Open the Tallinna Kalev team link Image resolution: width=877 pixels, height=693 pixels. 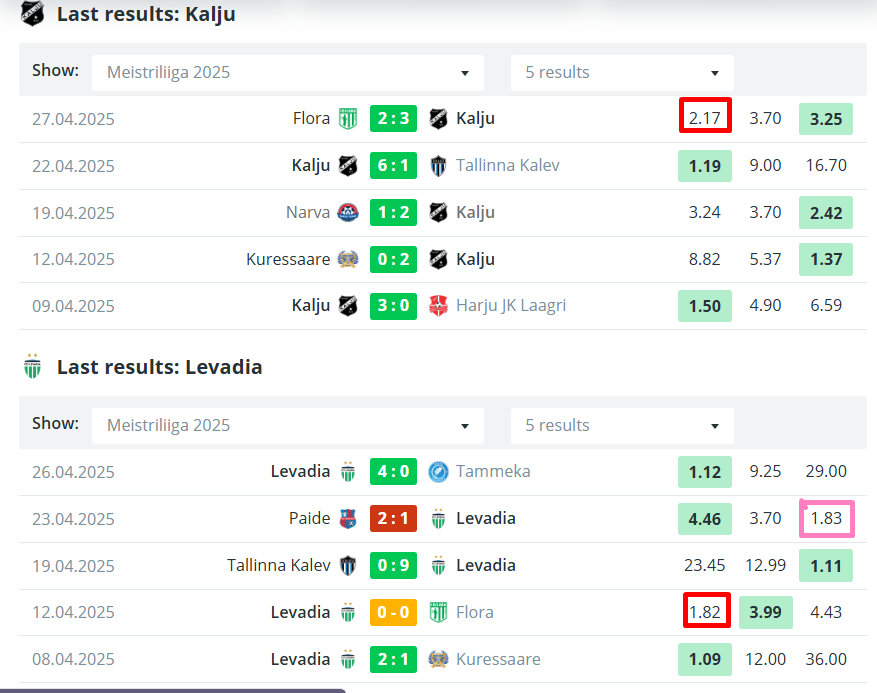[507, 166]
